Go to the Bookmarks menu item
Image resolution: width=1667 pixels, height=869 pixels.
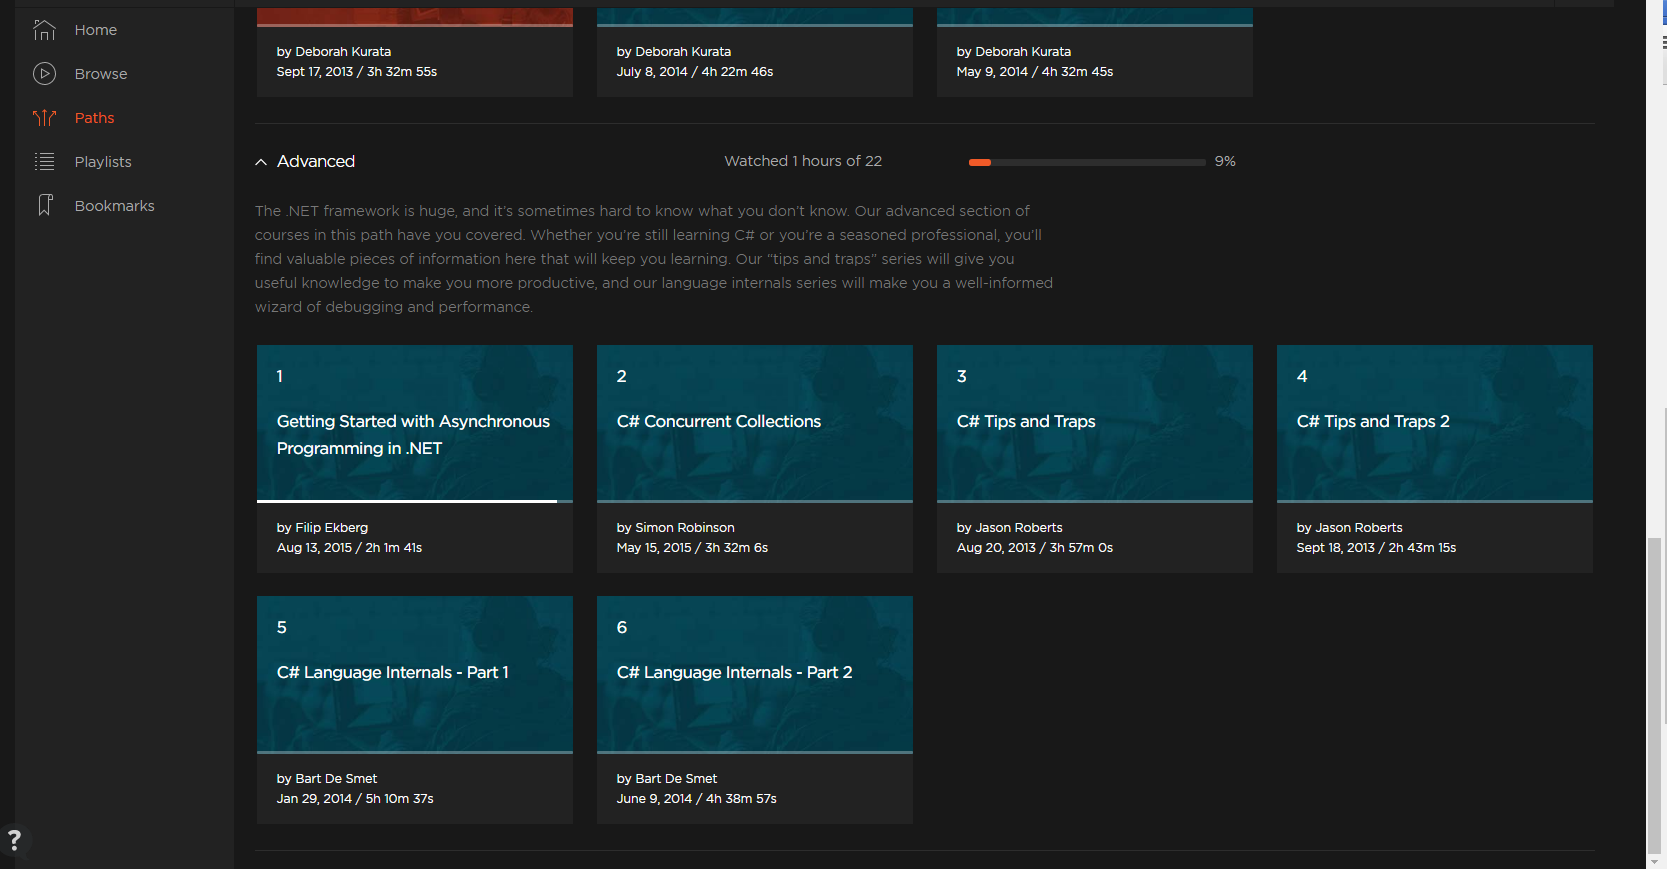tap(114, 206)
